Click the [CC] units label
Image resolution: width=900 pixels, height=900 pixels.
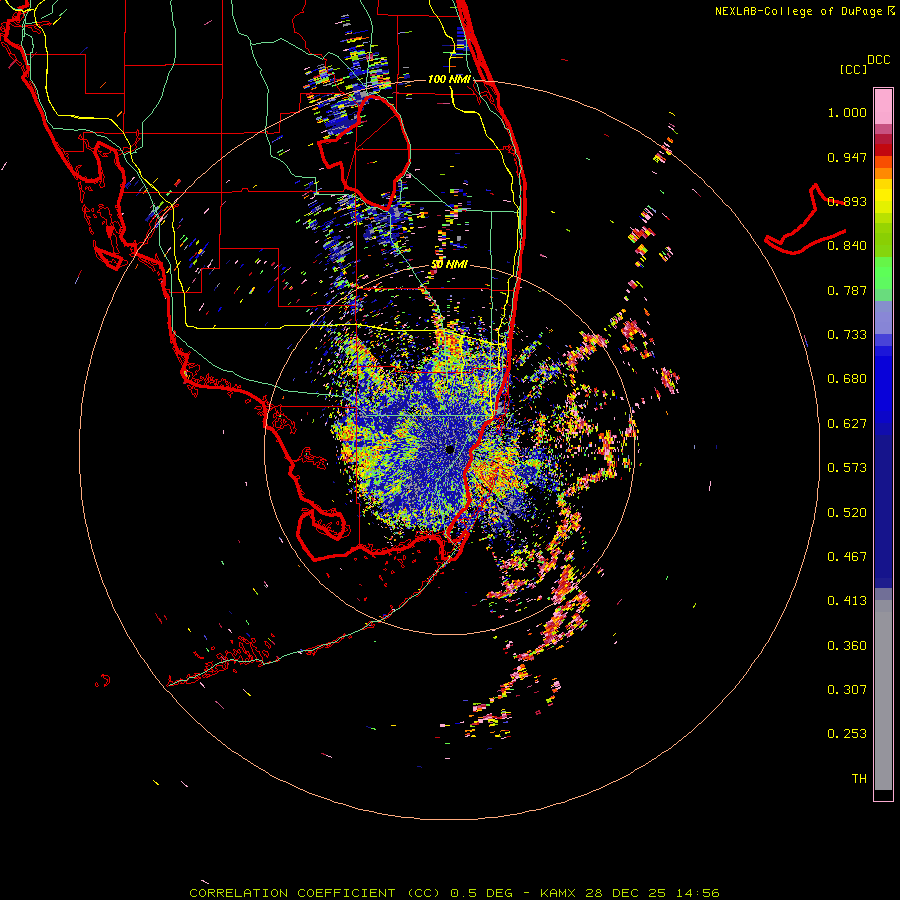pyautogui.click(x=854, y=69)
